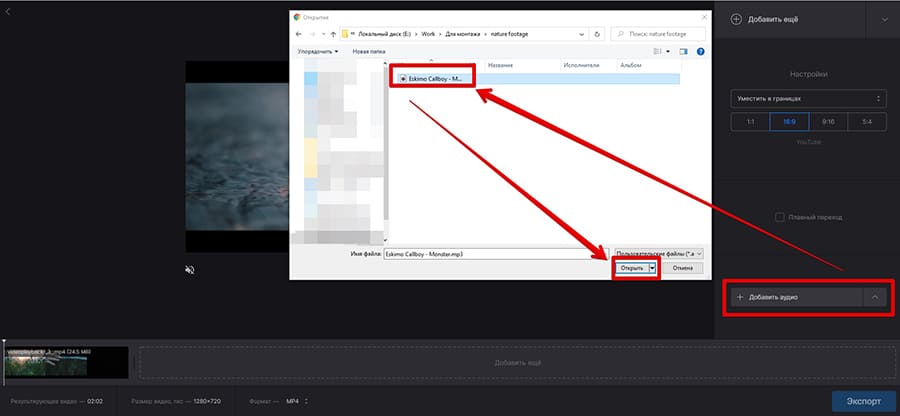
Task: Click the Экспорт button
Action: [864, 401]
